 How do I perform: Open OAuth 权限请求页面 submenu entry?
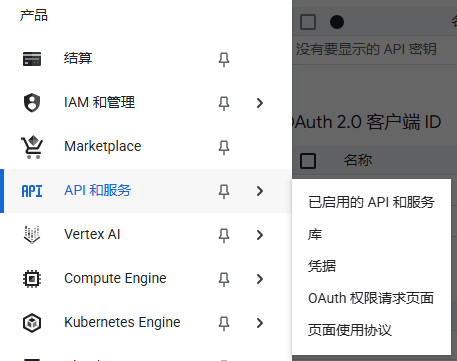tap(371, 298)
